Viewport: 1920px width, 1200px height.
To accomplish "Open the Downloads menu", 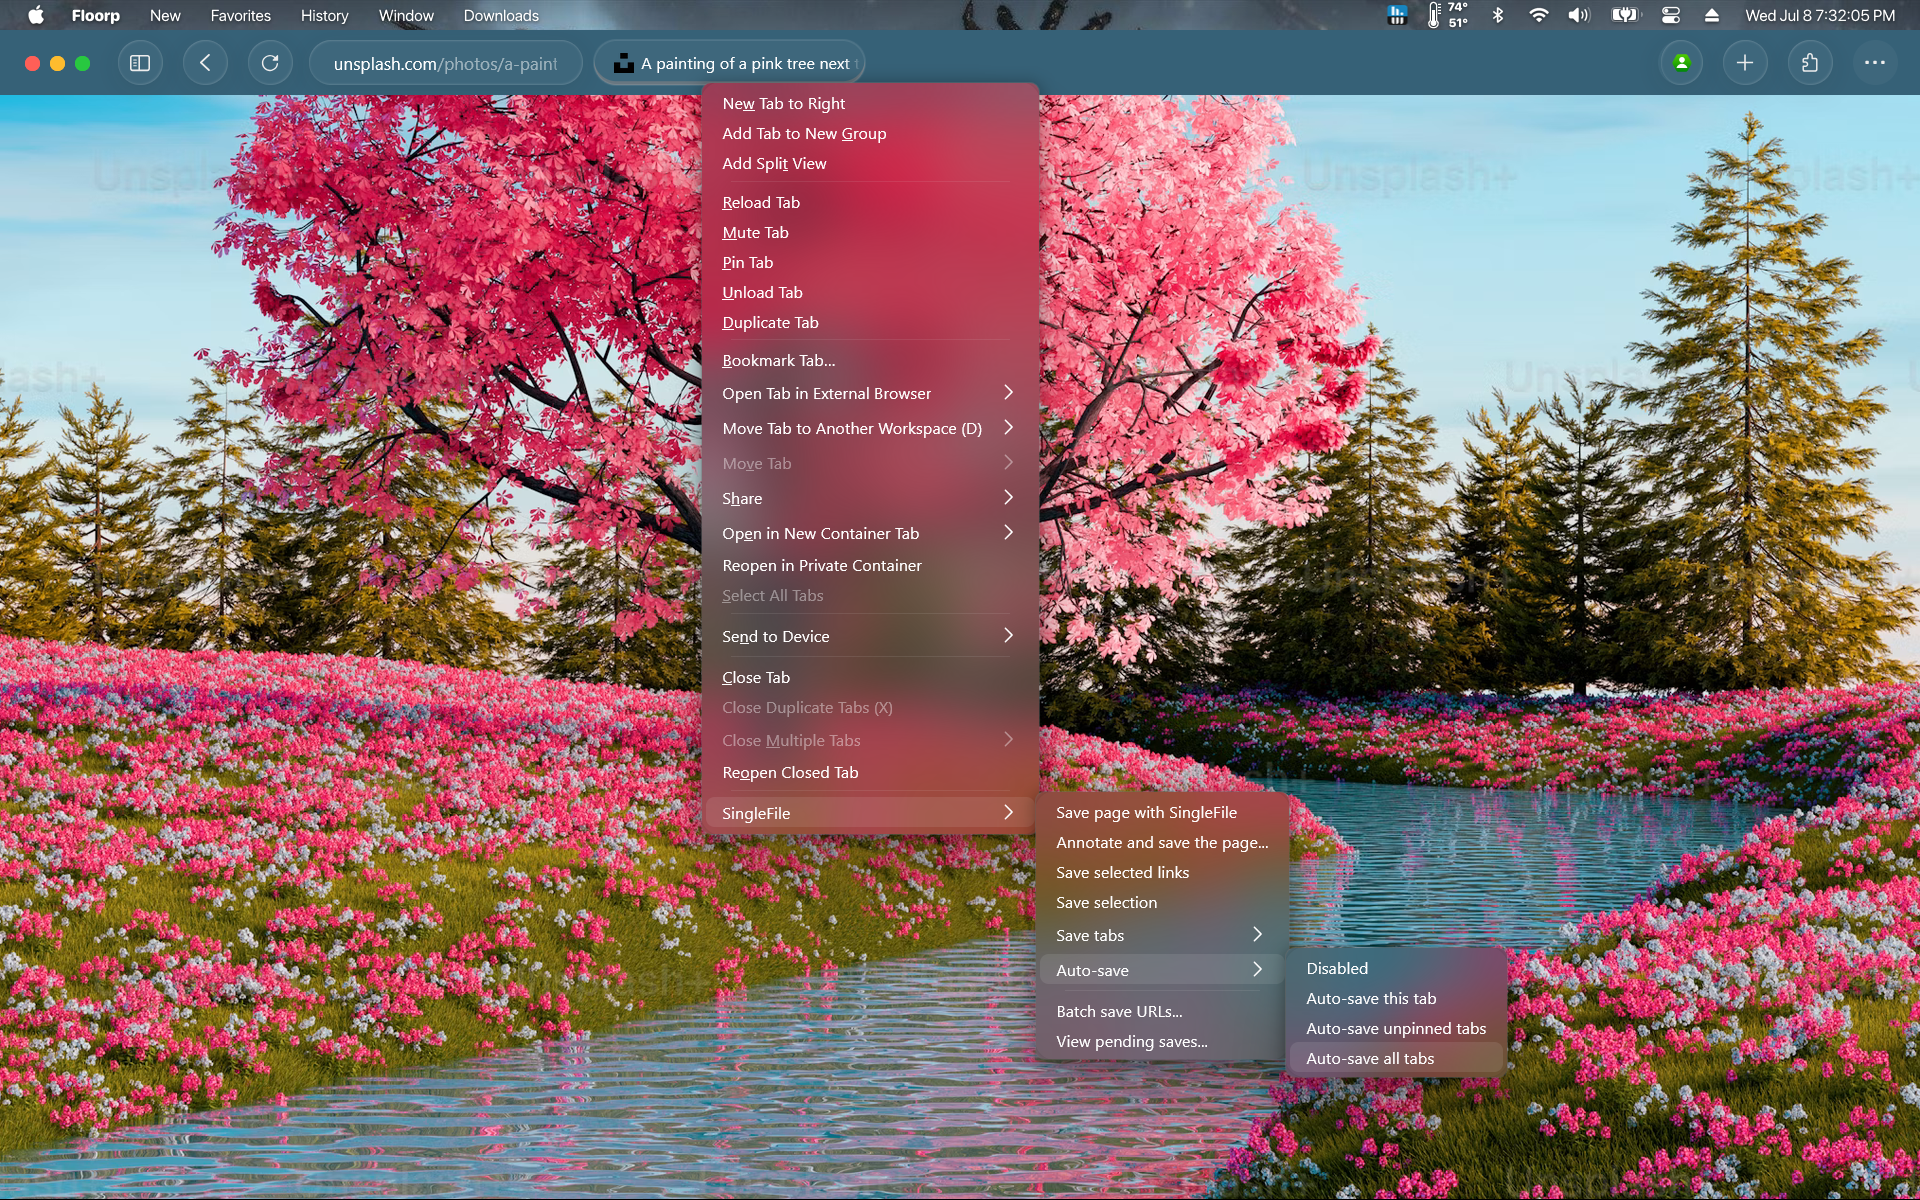I will pos(501,15).
